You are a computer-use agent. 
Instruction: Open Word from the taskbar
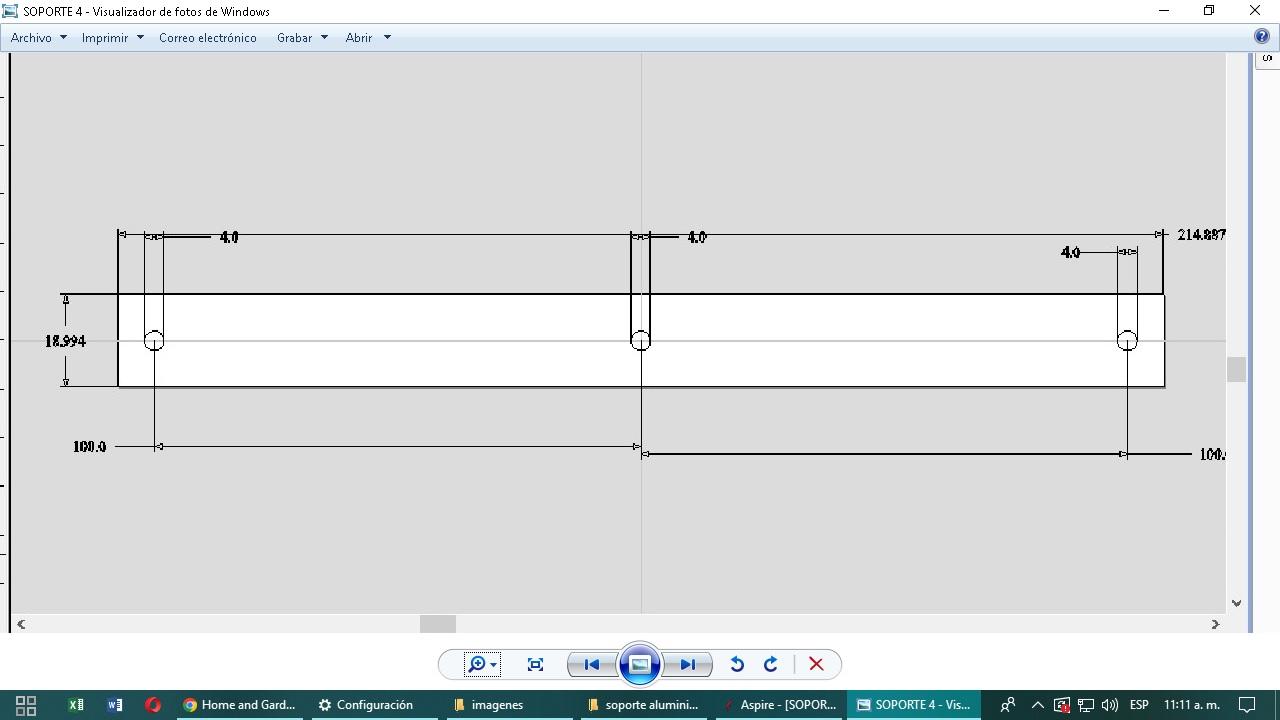[x=115, y=705]
